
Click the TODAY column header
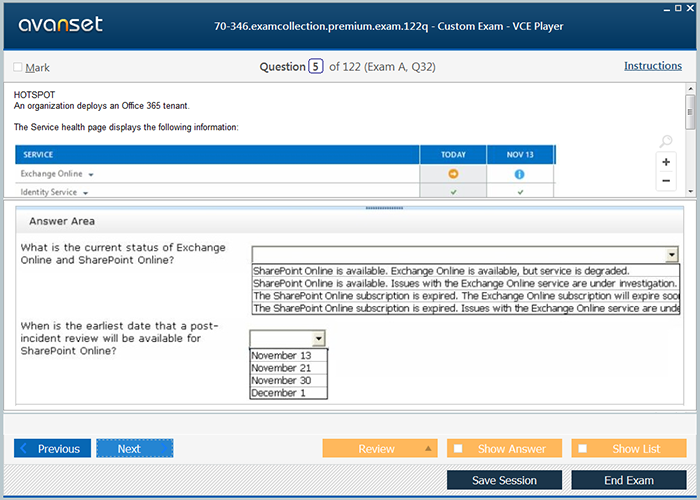click(x=453, y=154)
